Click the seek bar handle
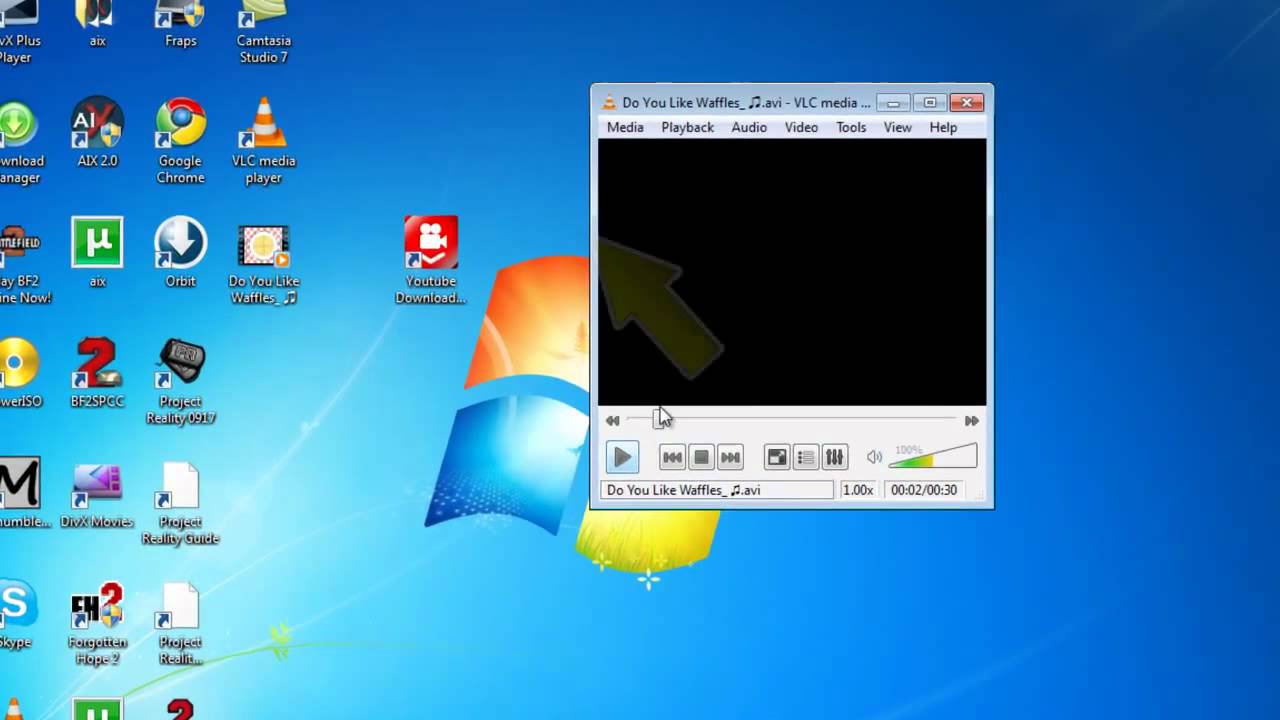Screen dimensions: 1280x720 [658, 420]
